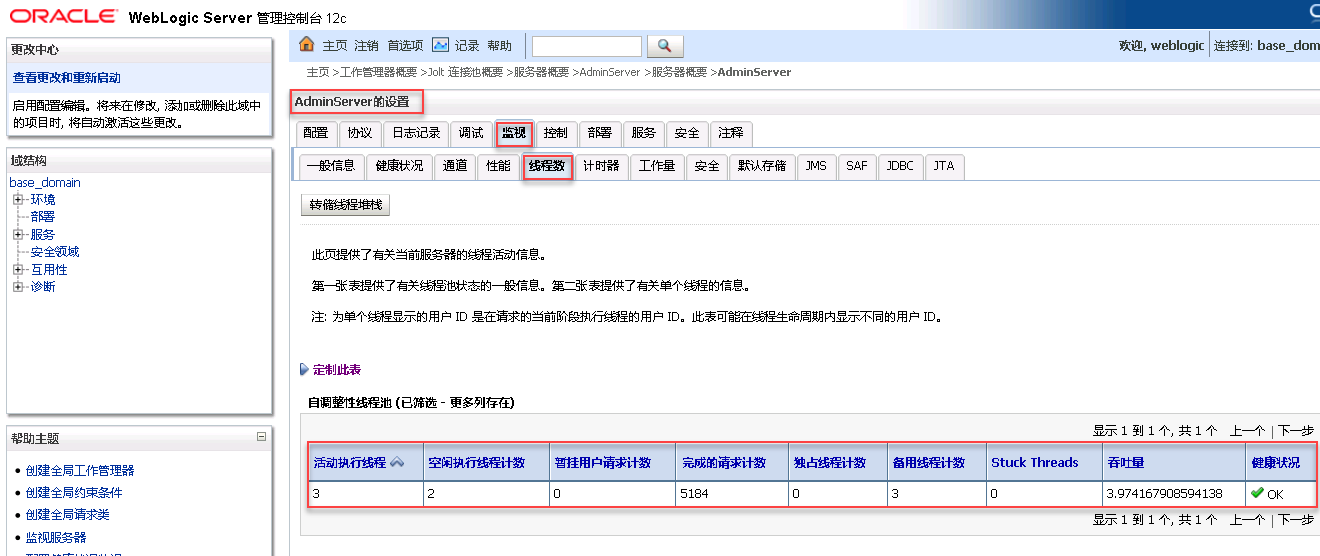The height and width of the screenshot is (556, 1320).
Task: Click the 主页 toolbar link
Action: [334, 46]
